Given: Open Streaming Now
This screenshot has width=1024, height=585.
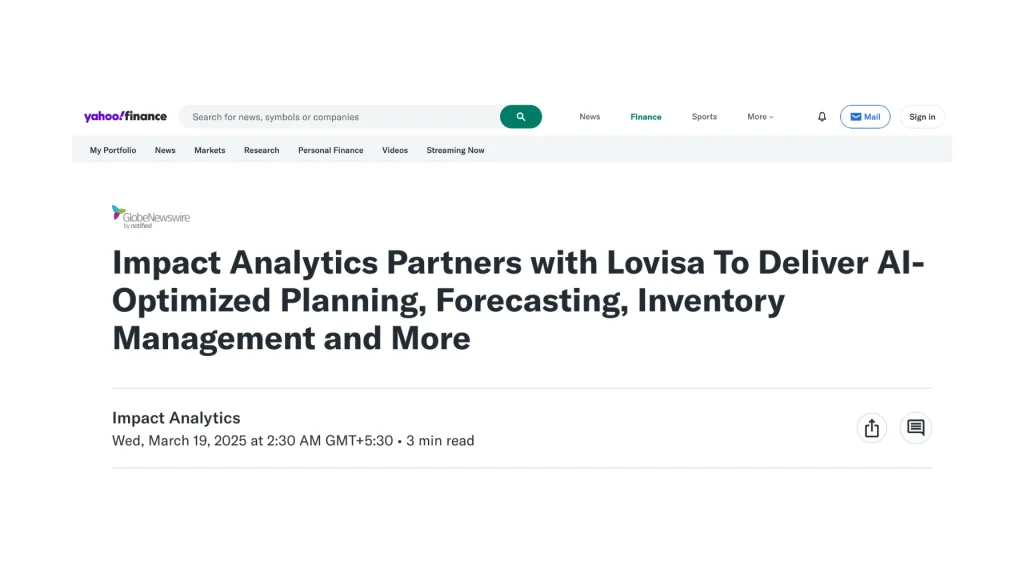Looking at the screenshot, I should (455, 150).
